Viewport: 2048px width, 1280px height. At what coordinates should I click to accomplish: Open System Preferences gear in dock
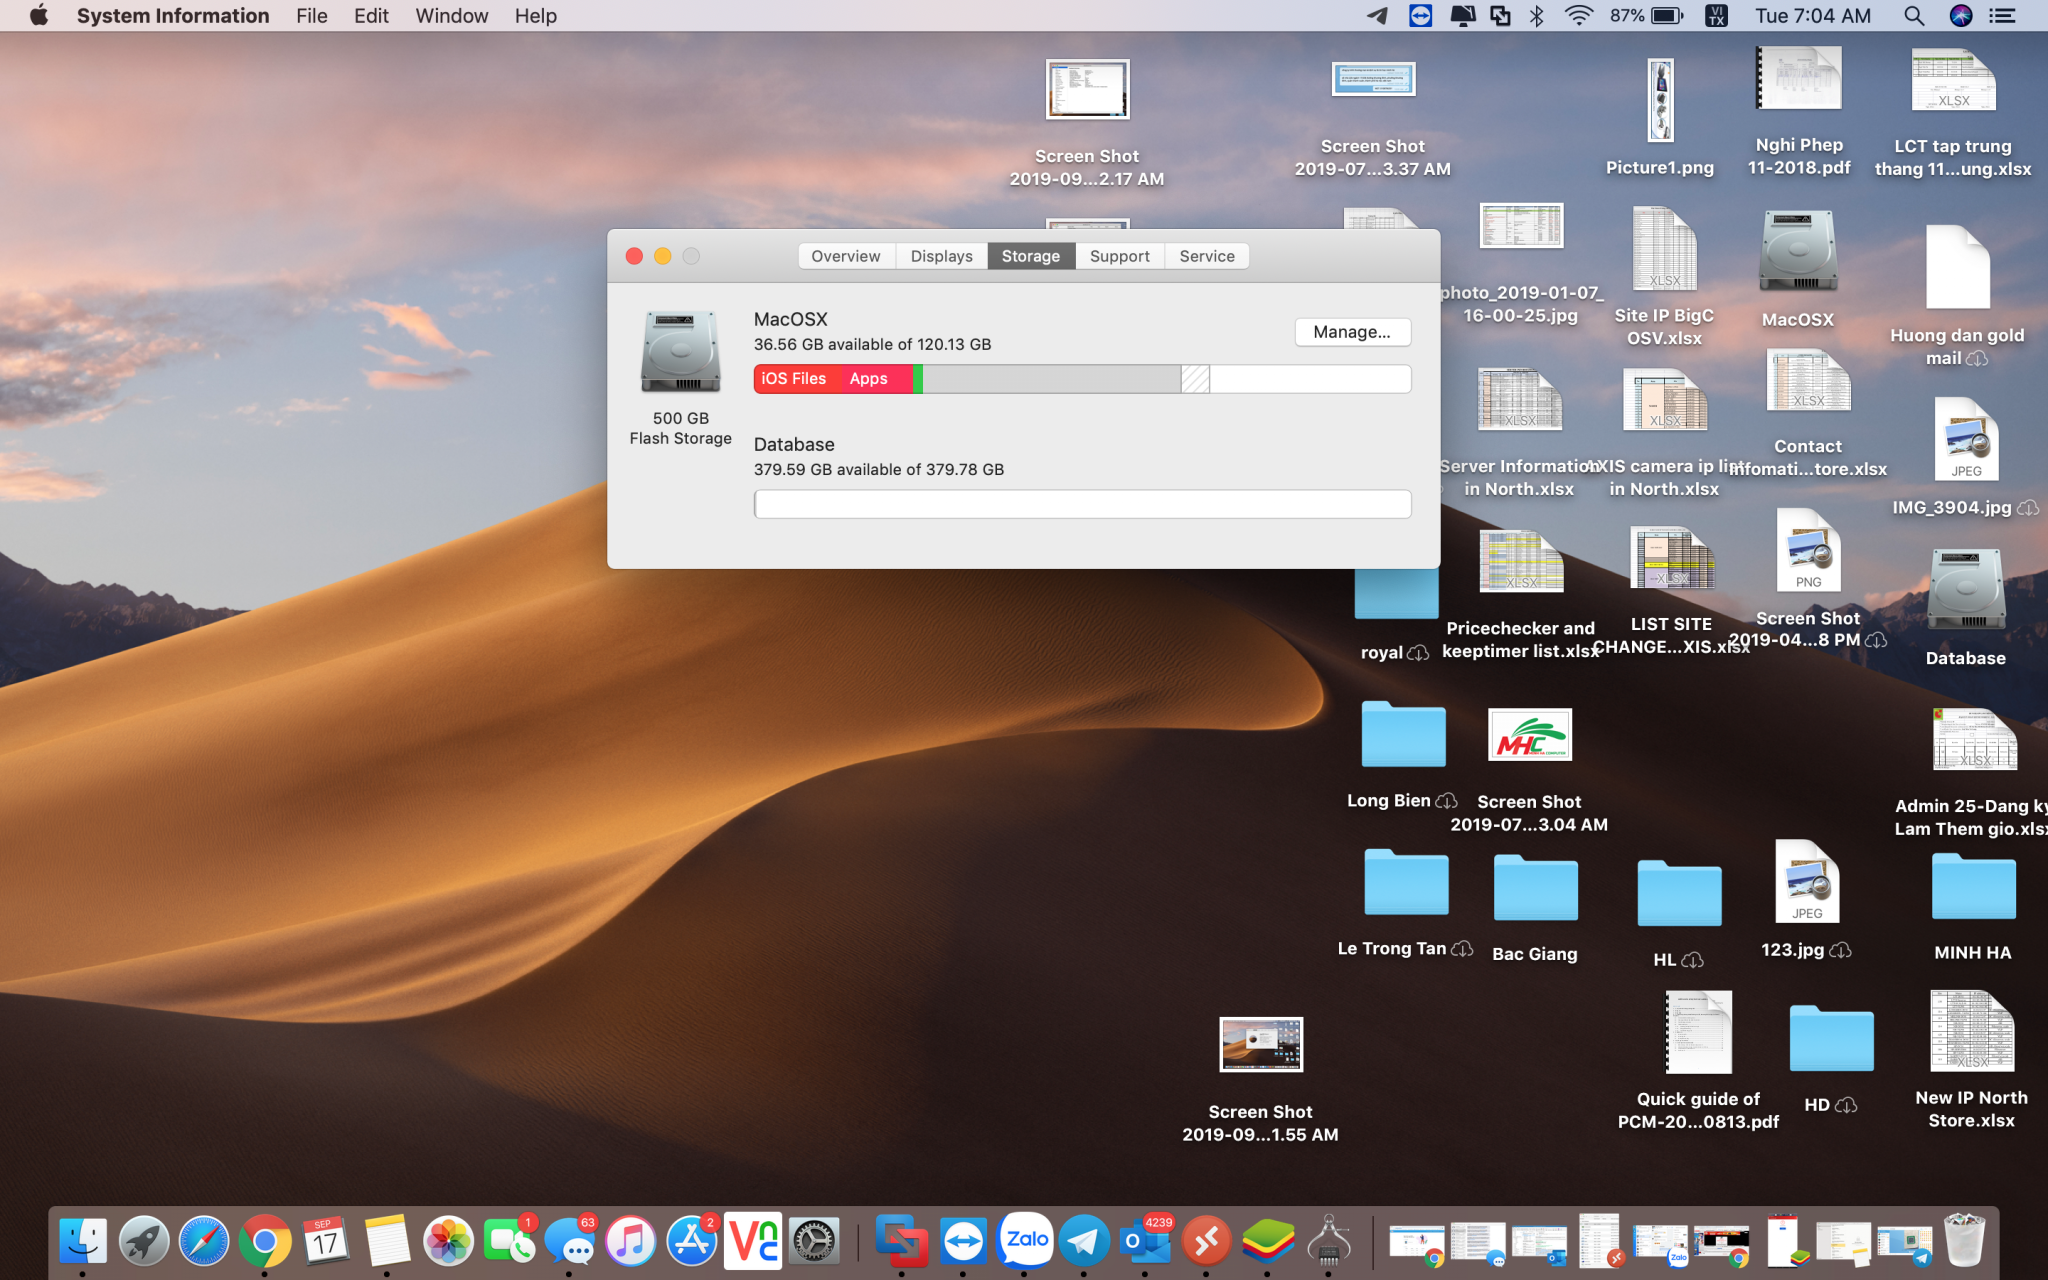coord(814,1241)
